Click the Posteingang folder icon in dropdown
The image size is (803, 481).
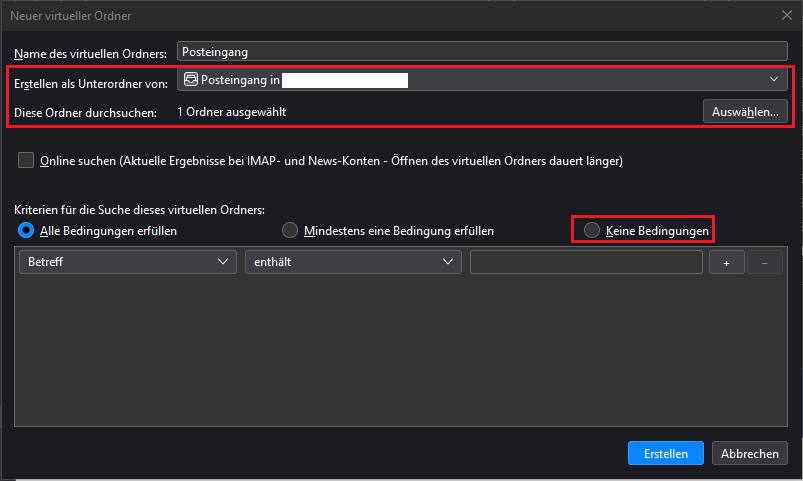tap(191, 79)
